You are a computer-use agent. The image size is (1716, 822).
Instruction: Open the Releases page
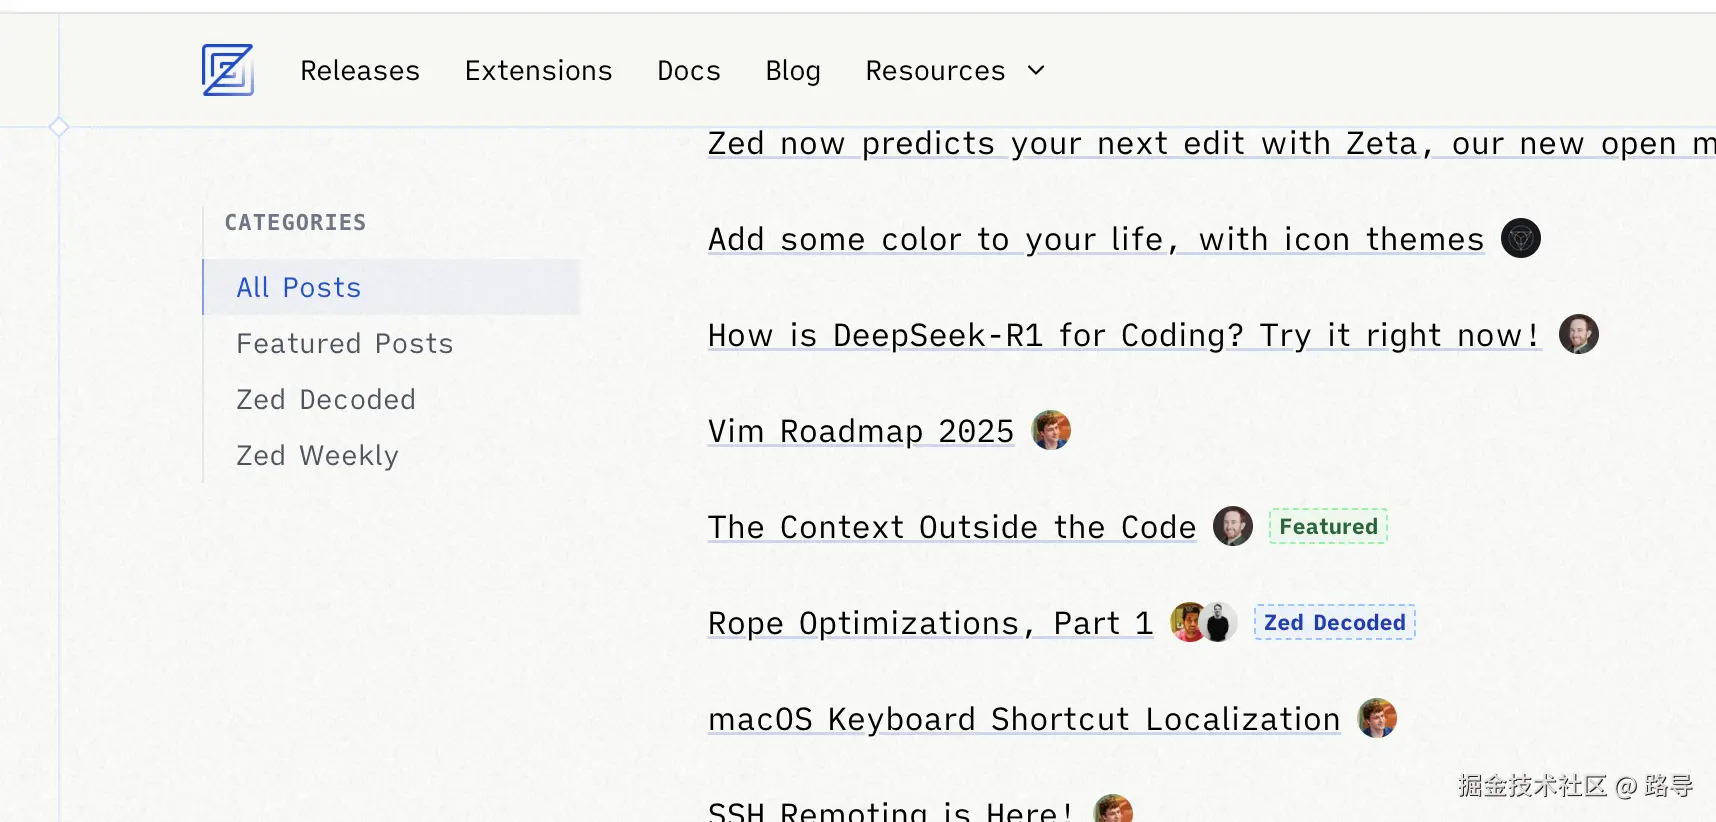(x=360, y=71)
